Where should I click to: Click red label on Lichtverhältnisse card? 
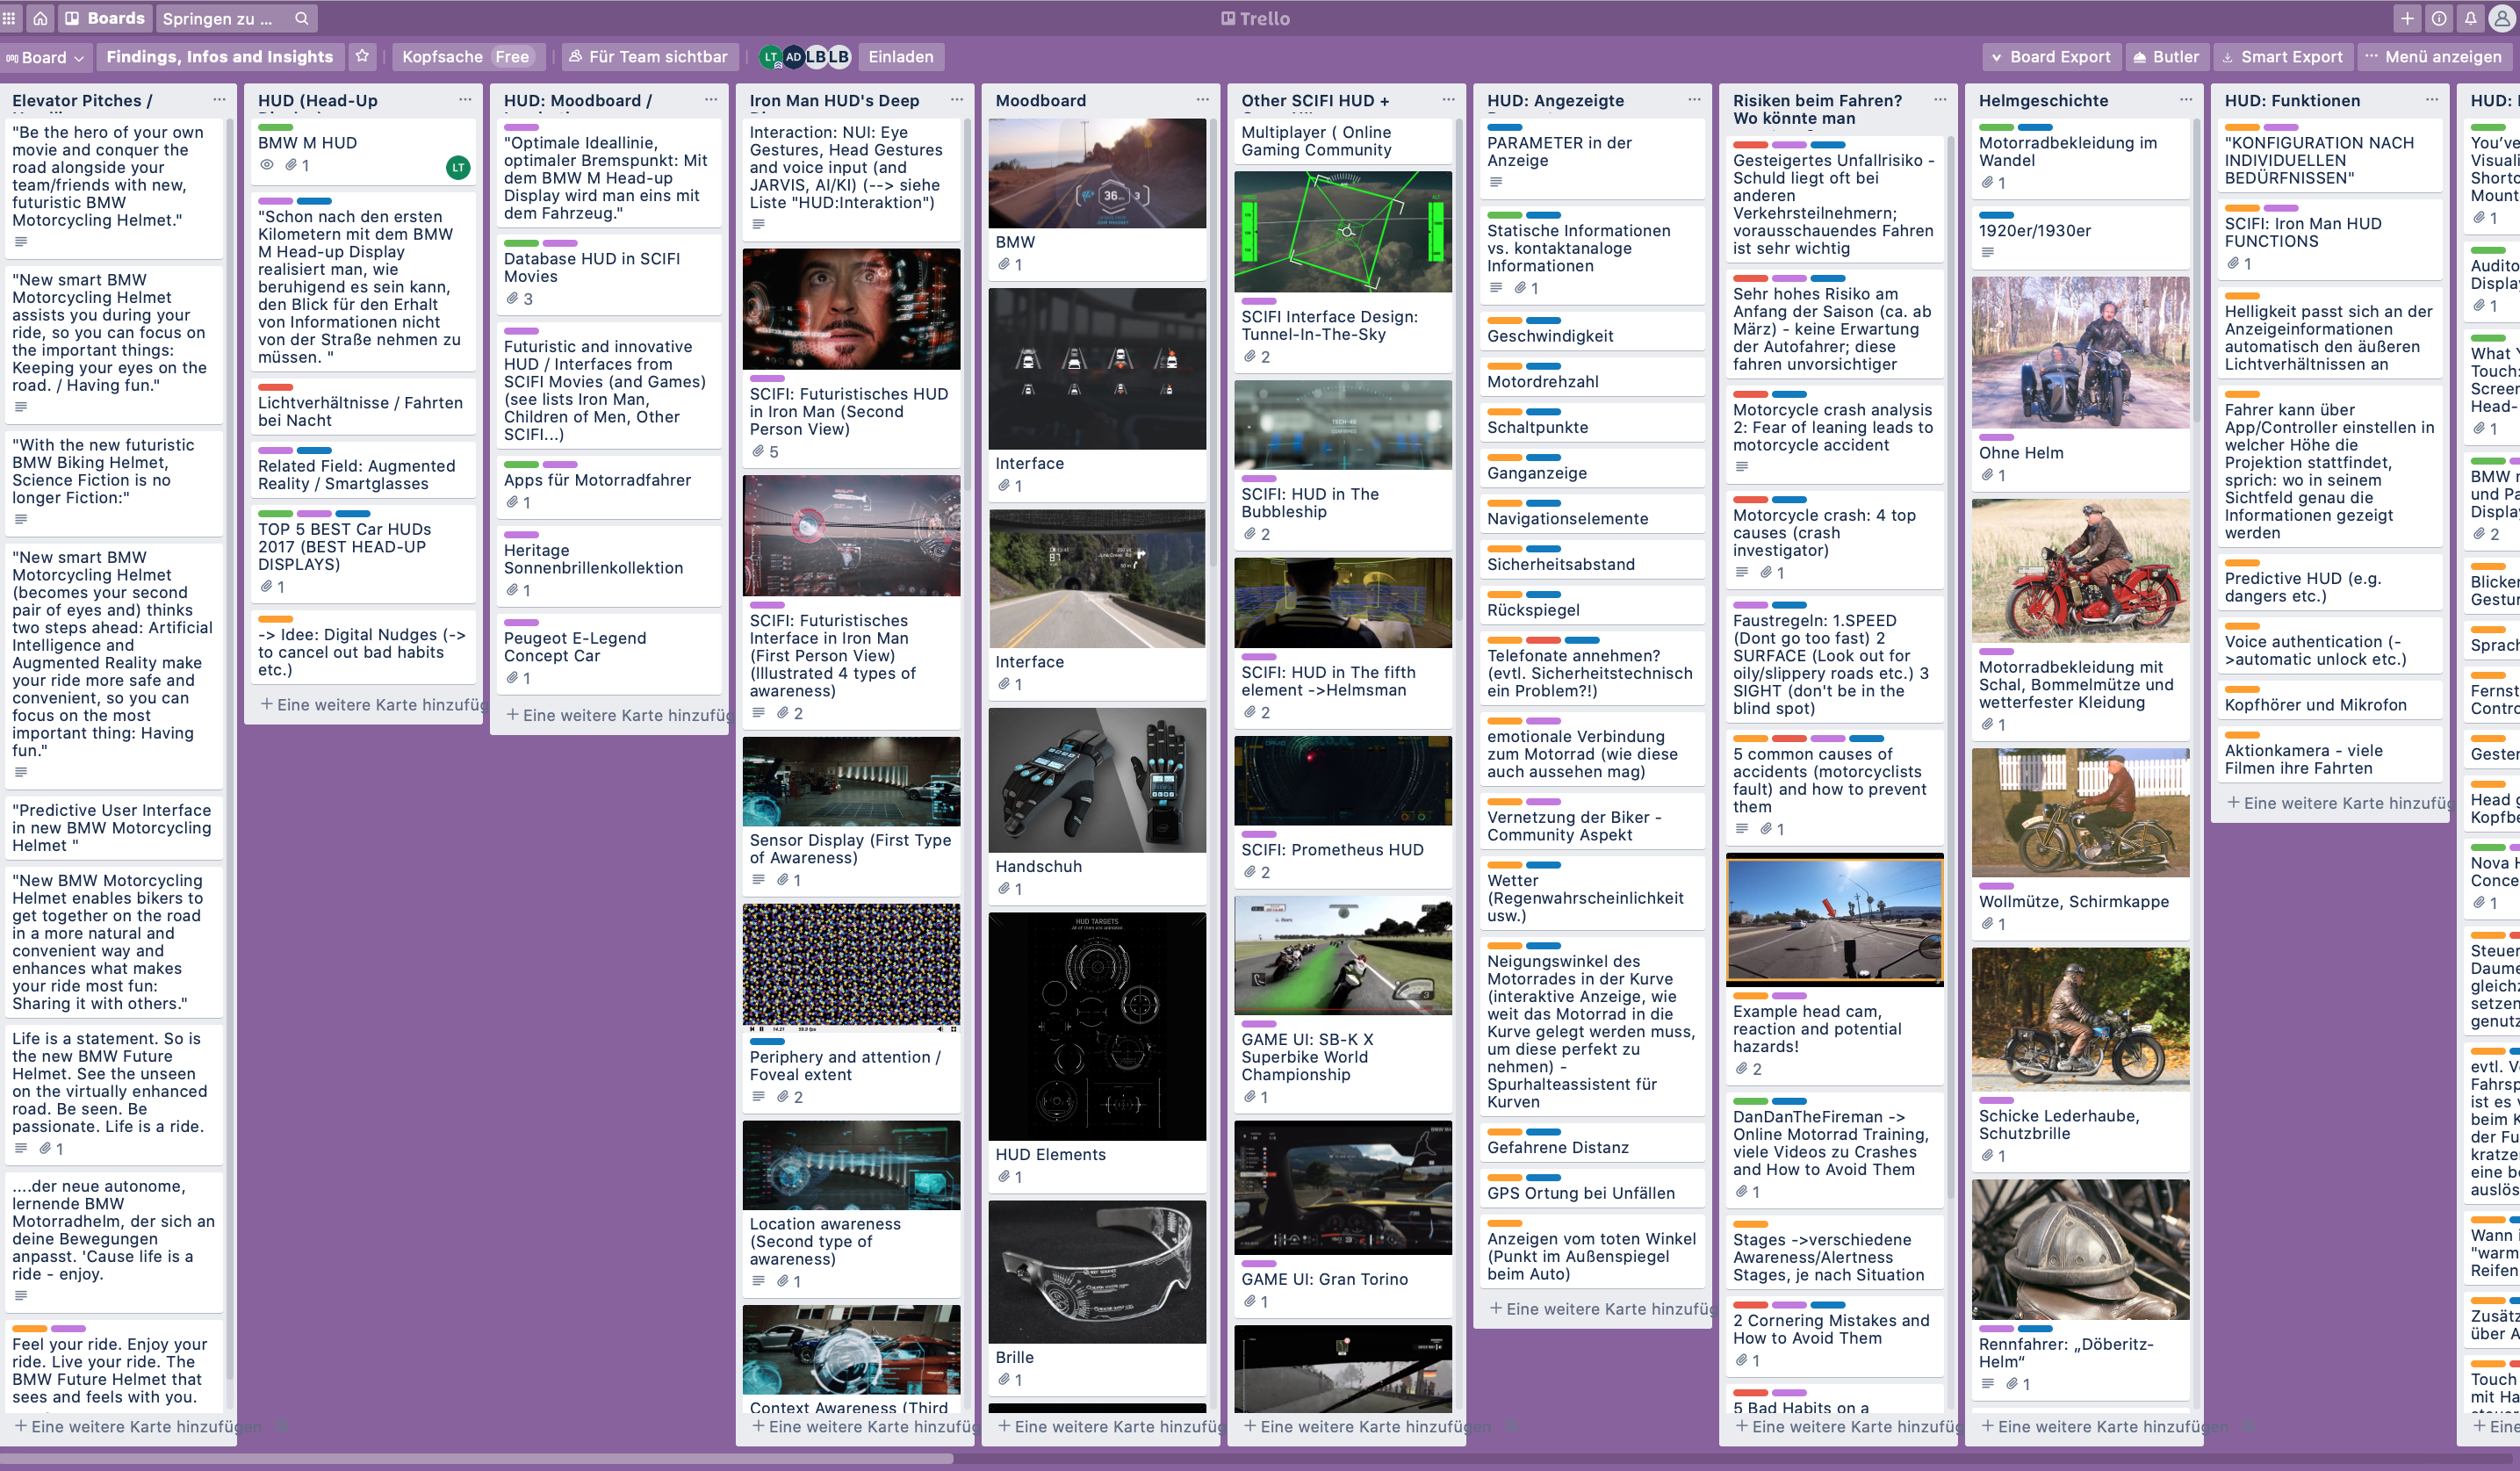(x=275, y=387)
